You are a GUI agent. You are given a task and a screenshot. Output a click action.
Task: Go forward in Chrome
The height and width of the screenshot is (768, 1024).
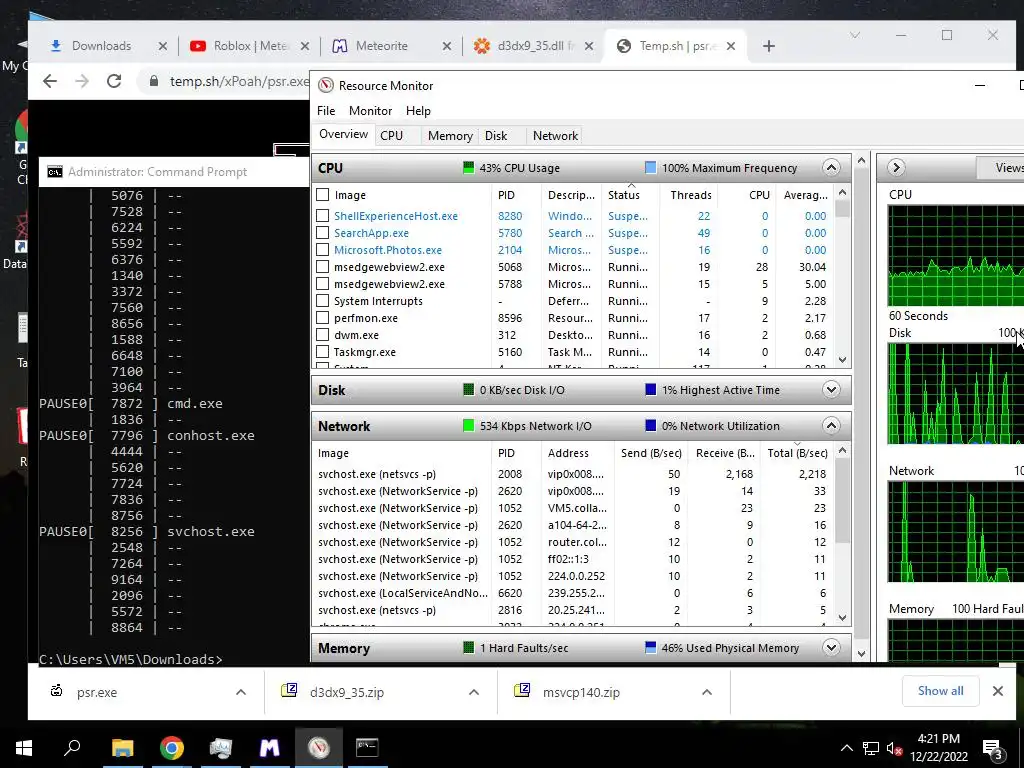[x=82, y=81]
